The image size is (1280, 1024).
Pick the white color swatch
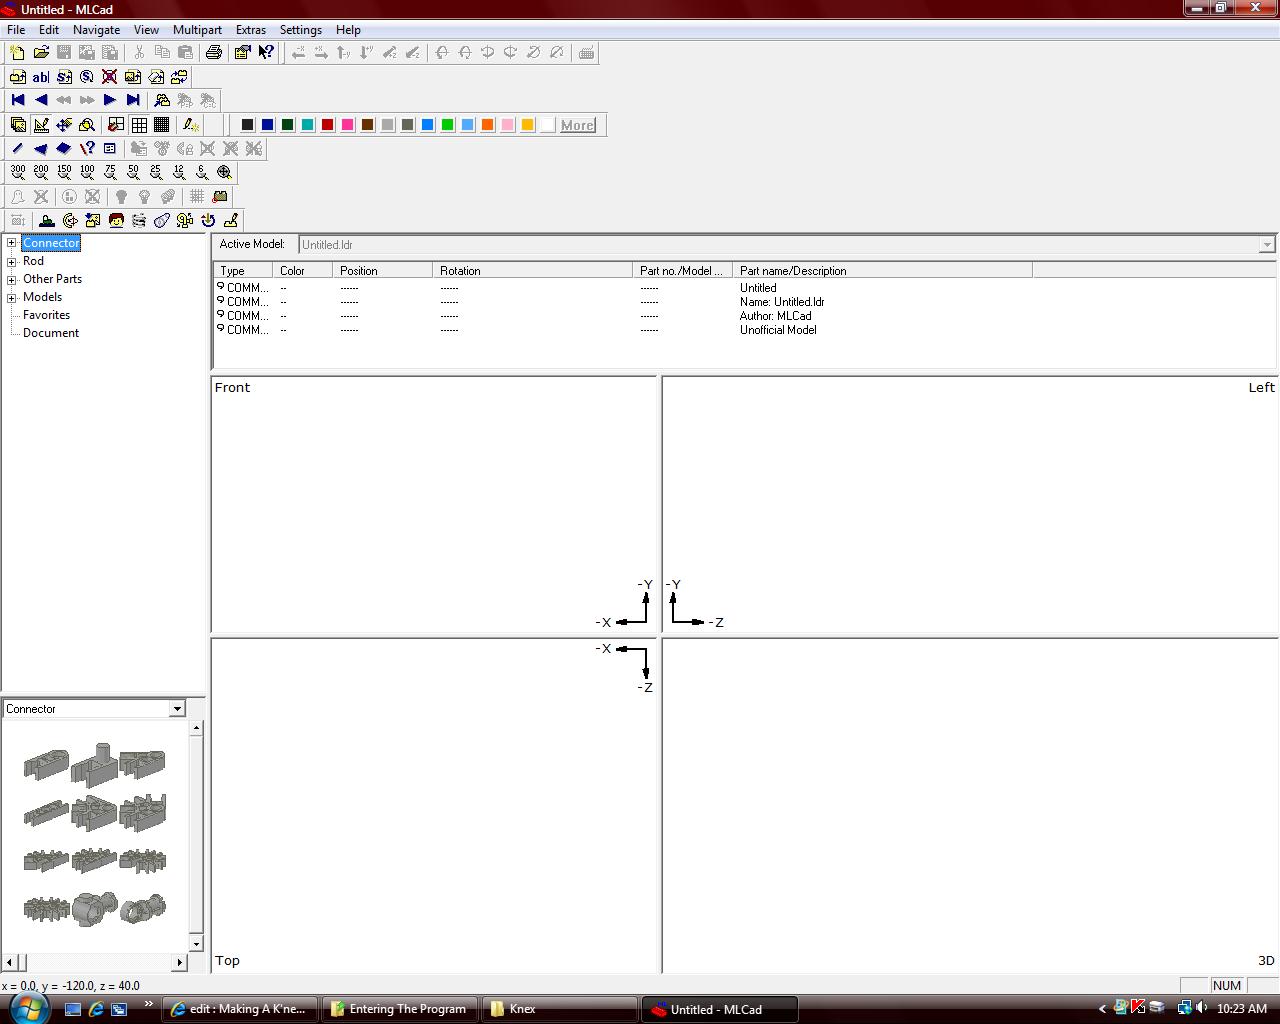click(x=547, y=125)
